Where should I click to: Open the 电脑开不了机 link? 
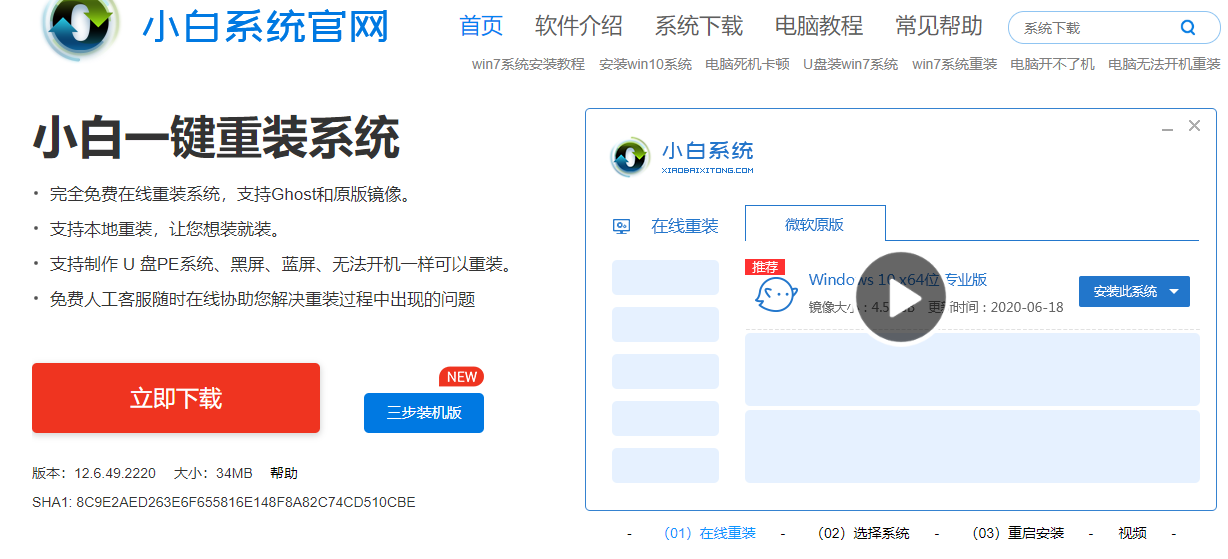[1053, 64]
